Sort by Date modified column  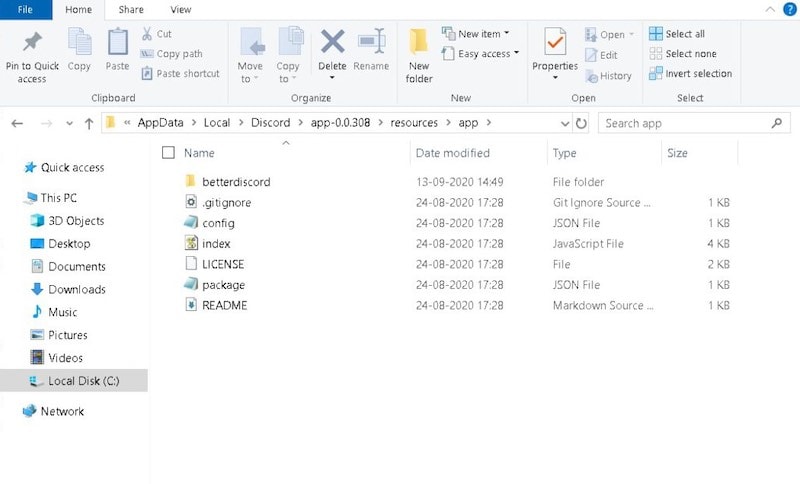click(453, 153)
